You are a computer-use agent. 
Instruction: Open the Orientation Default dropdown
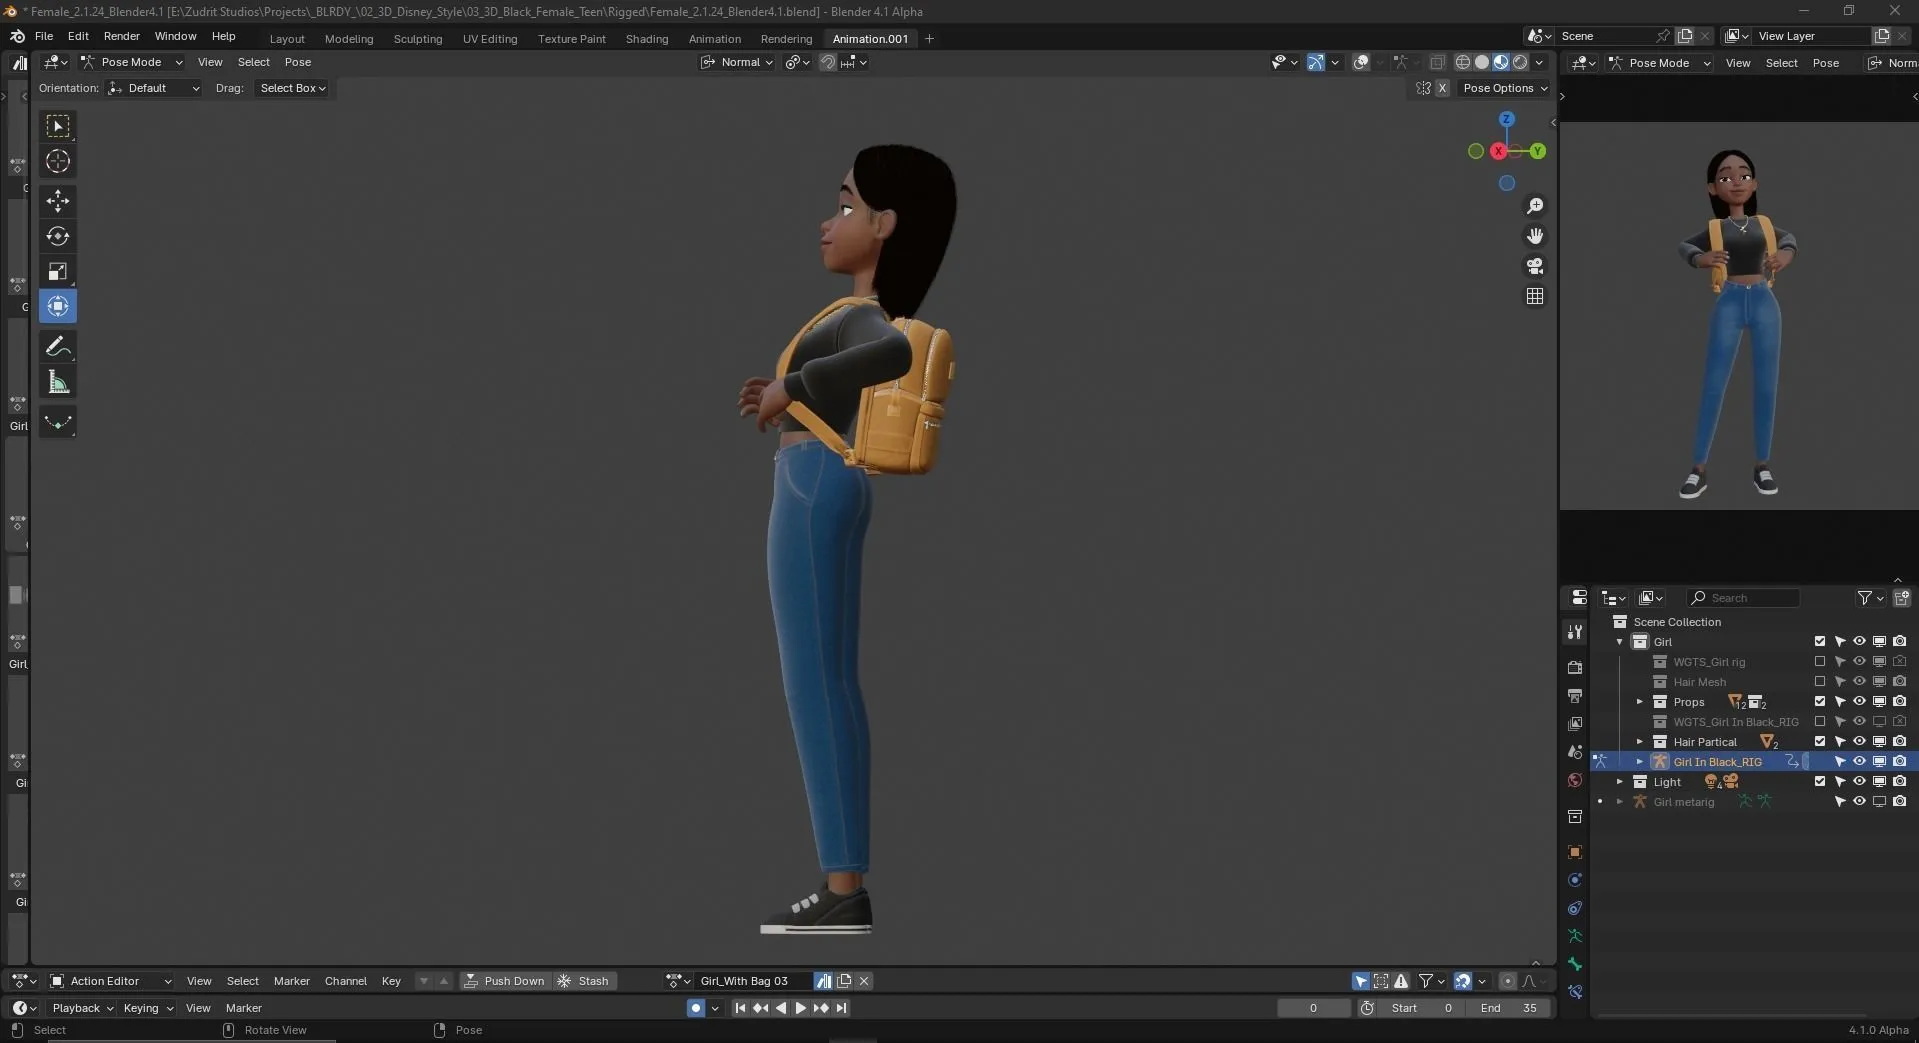[152, 88]
